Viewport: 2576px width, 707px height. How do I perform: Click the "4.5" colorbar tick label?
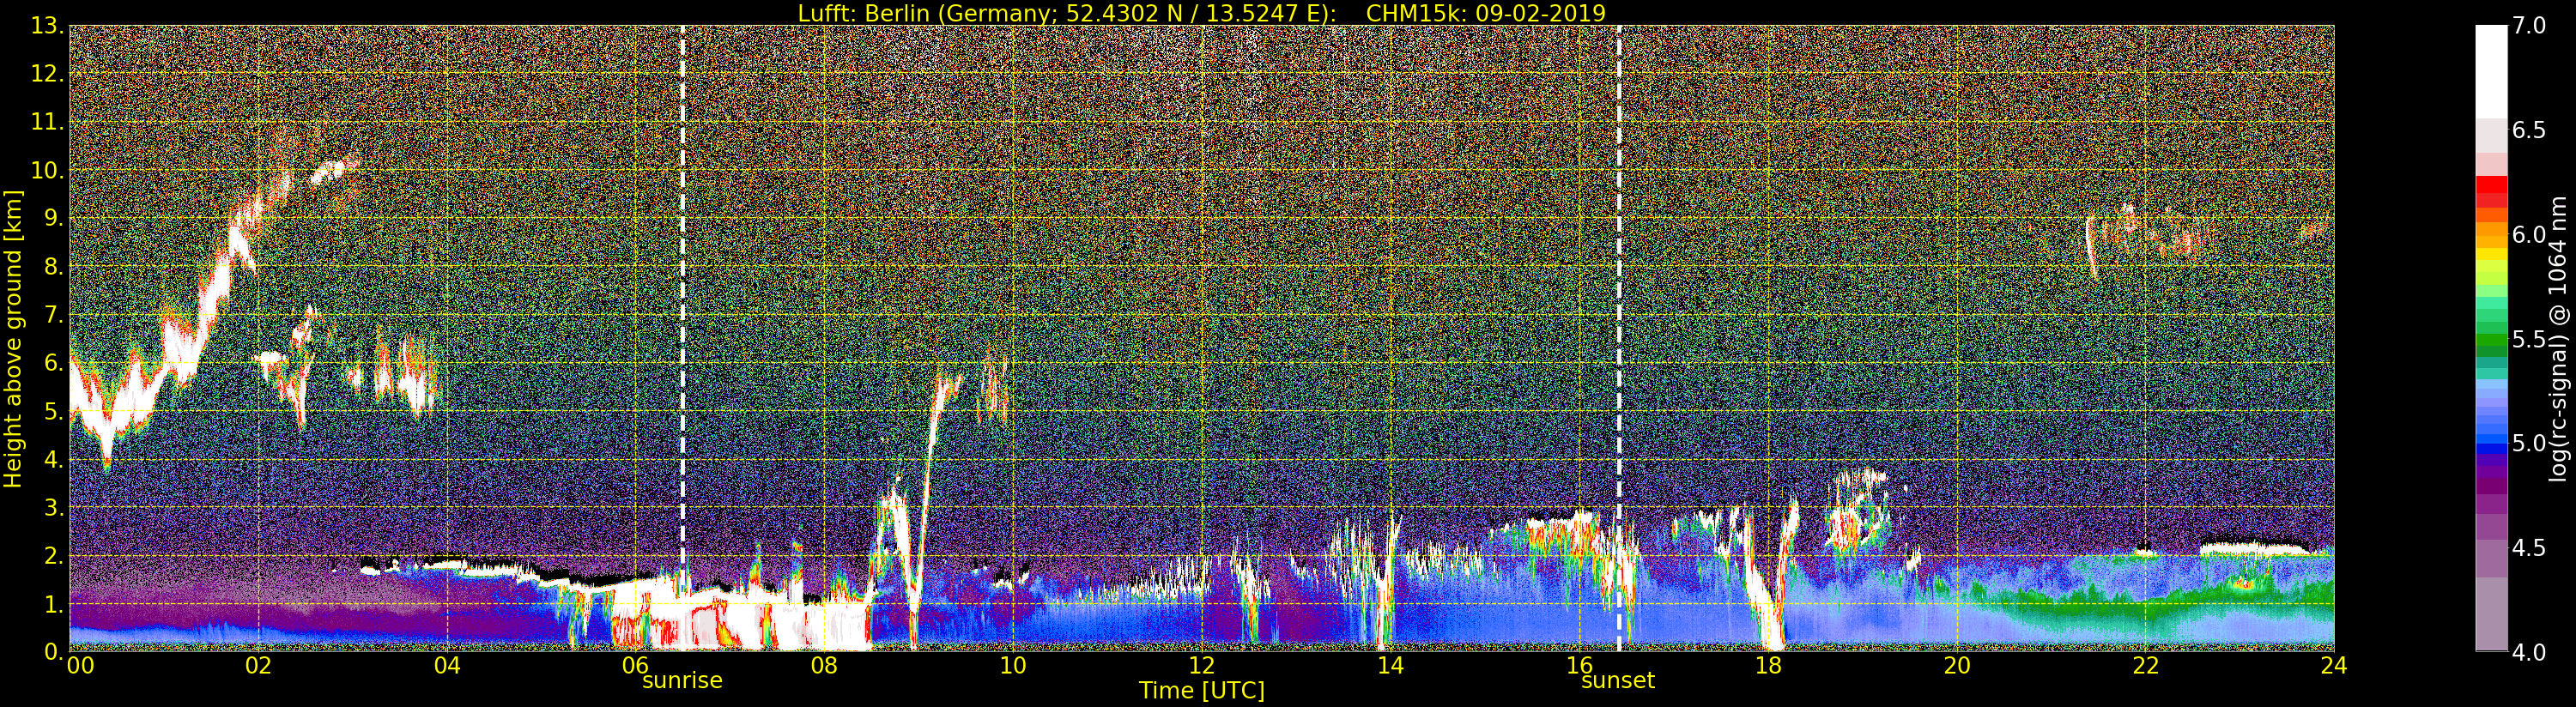[2529, 548]
